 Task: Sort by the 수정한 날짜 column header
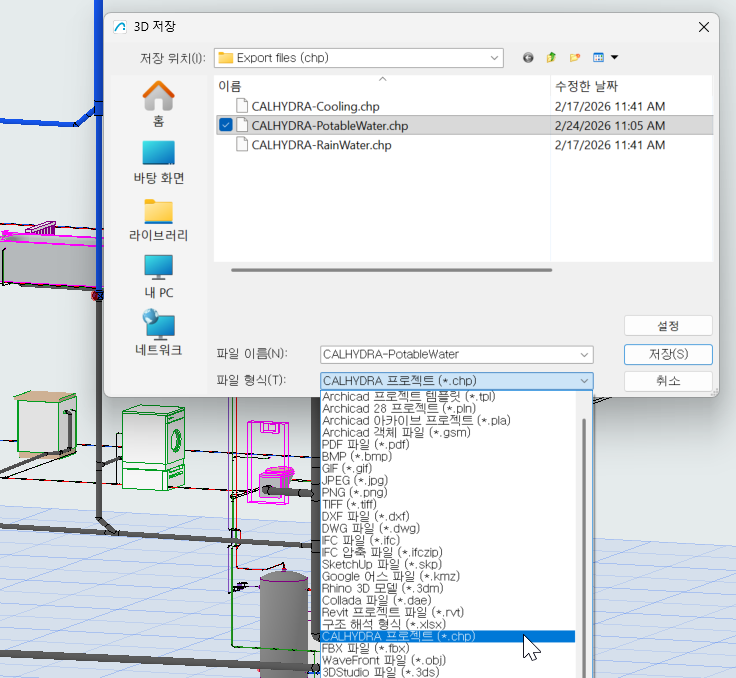631,86
